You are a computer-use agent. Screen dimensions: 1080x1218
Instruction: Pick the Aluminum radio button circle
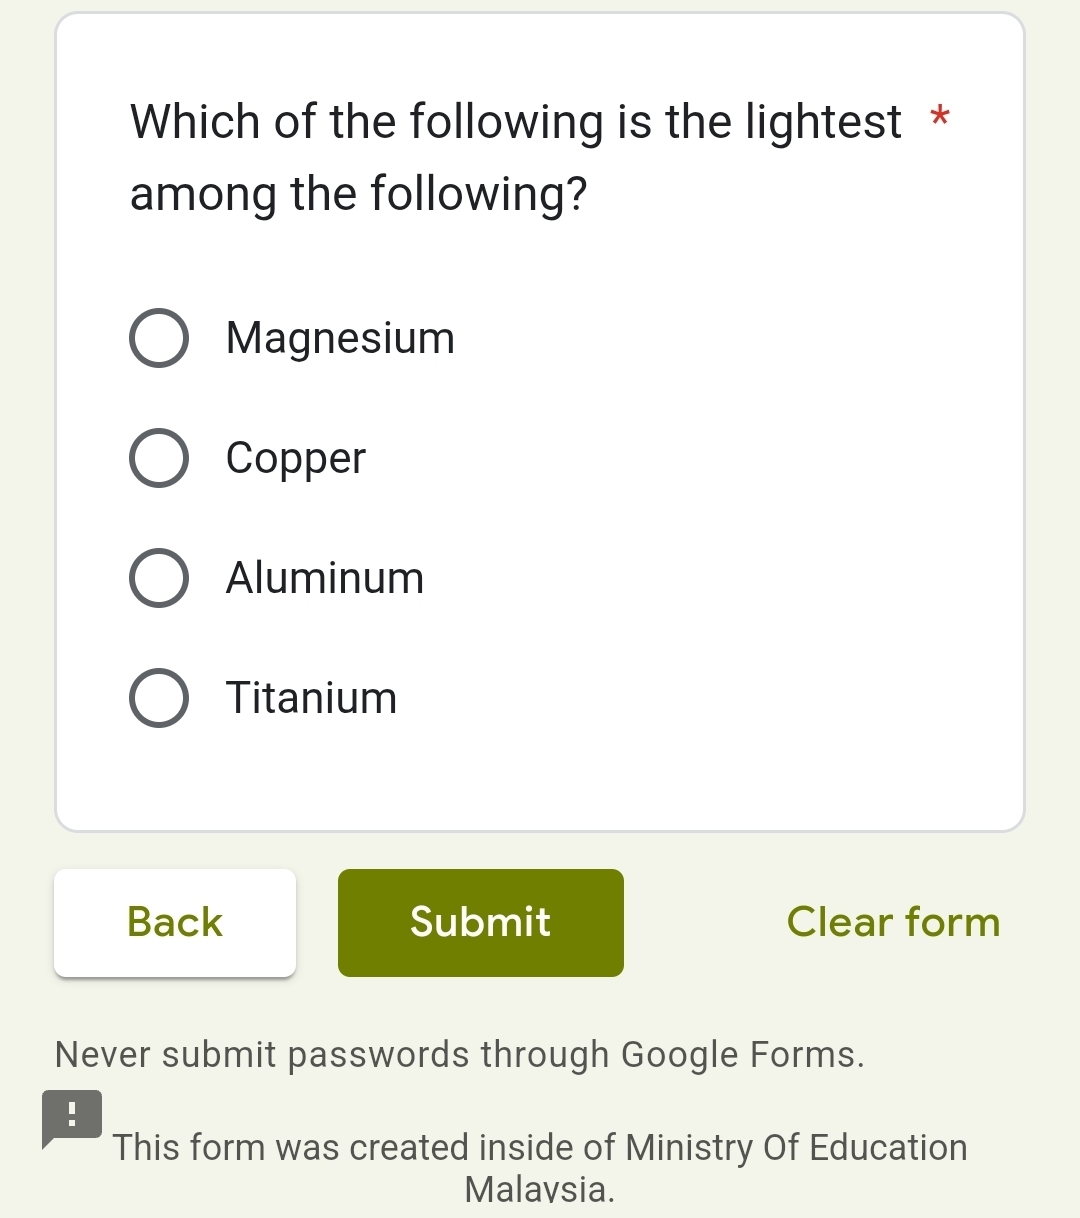point(159,578)
